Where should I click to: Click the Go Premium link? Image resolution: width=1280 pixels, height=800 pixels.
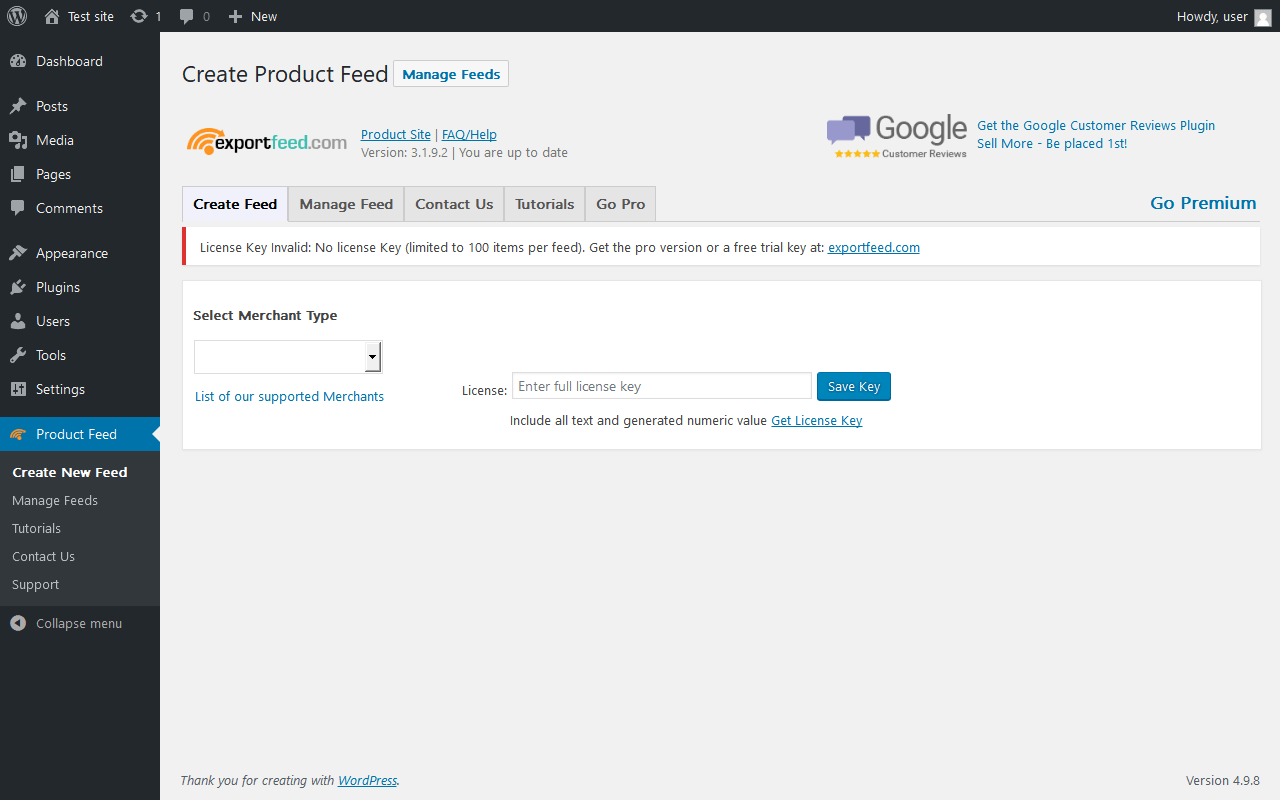(1203, 203)
